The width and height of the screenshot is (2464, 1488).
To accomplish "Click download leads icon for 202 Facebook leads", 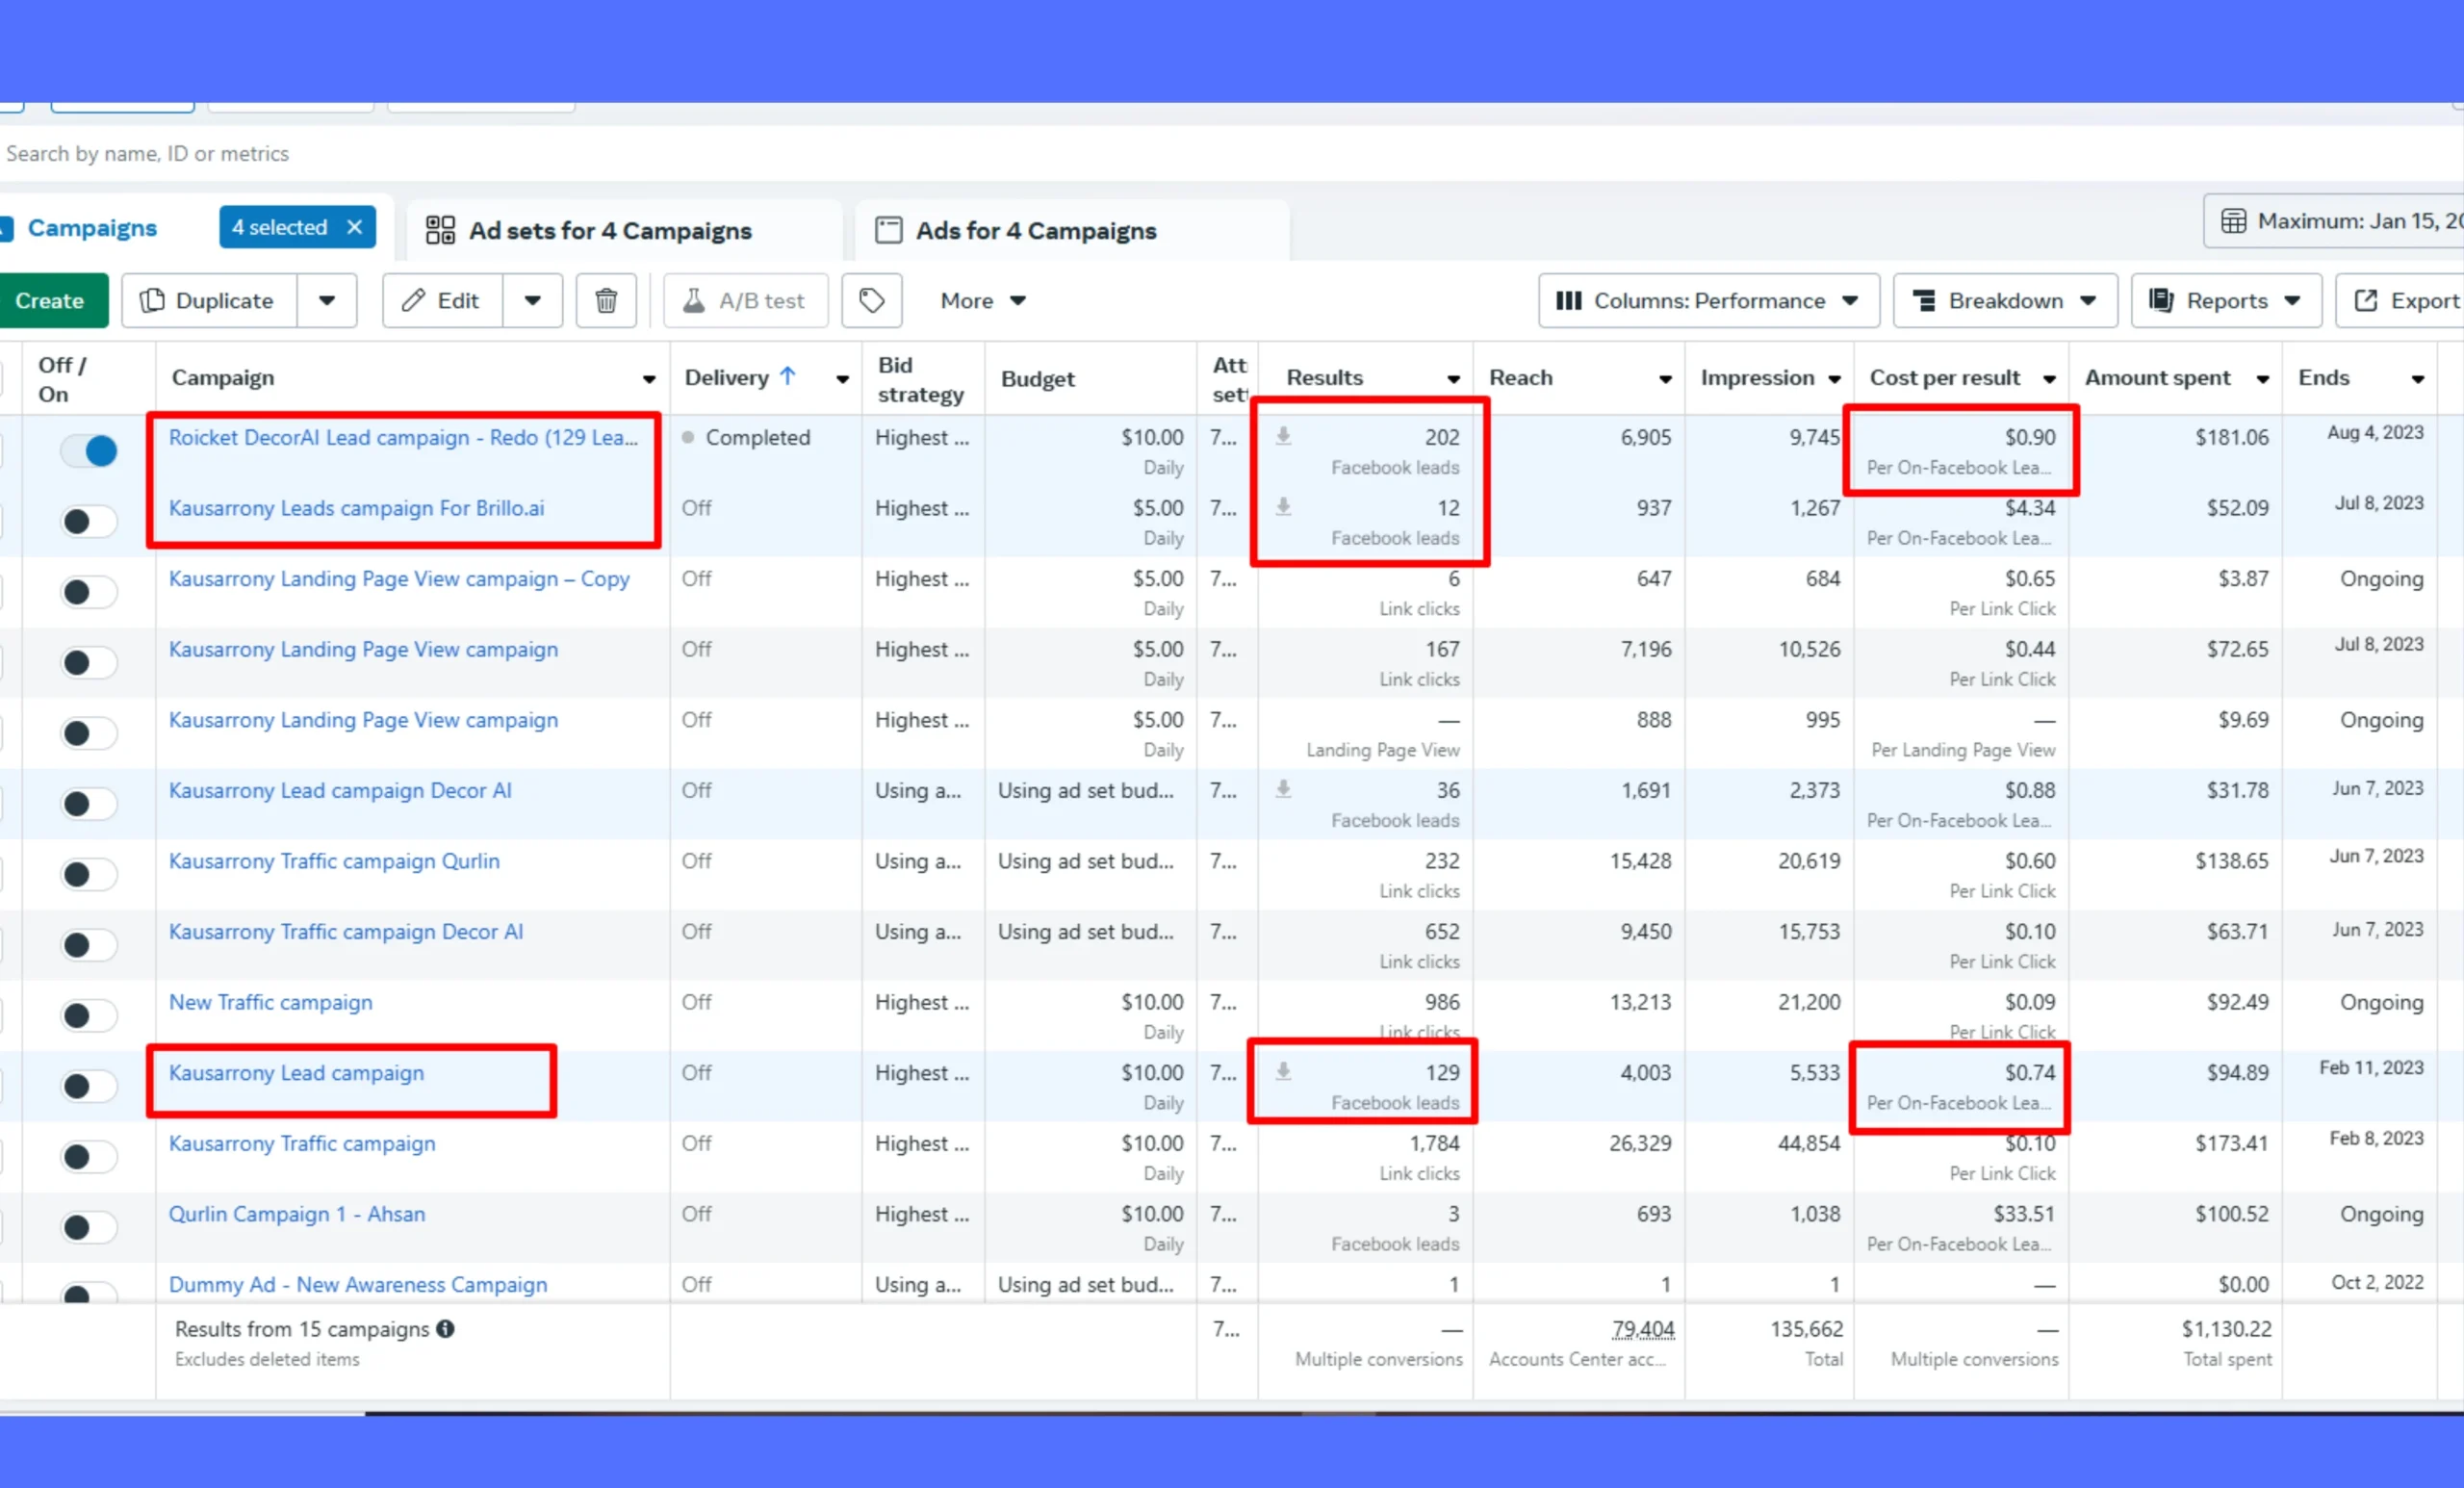I will click(x=1284, y=437).
